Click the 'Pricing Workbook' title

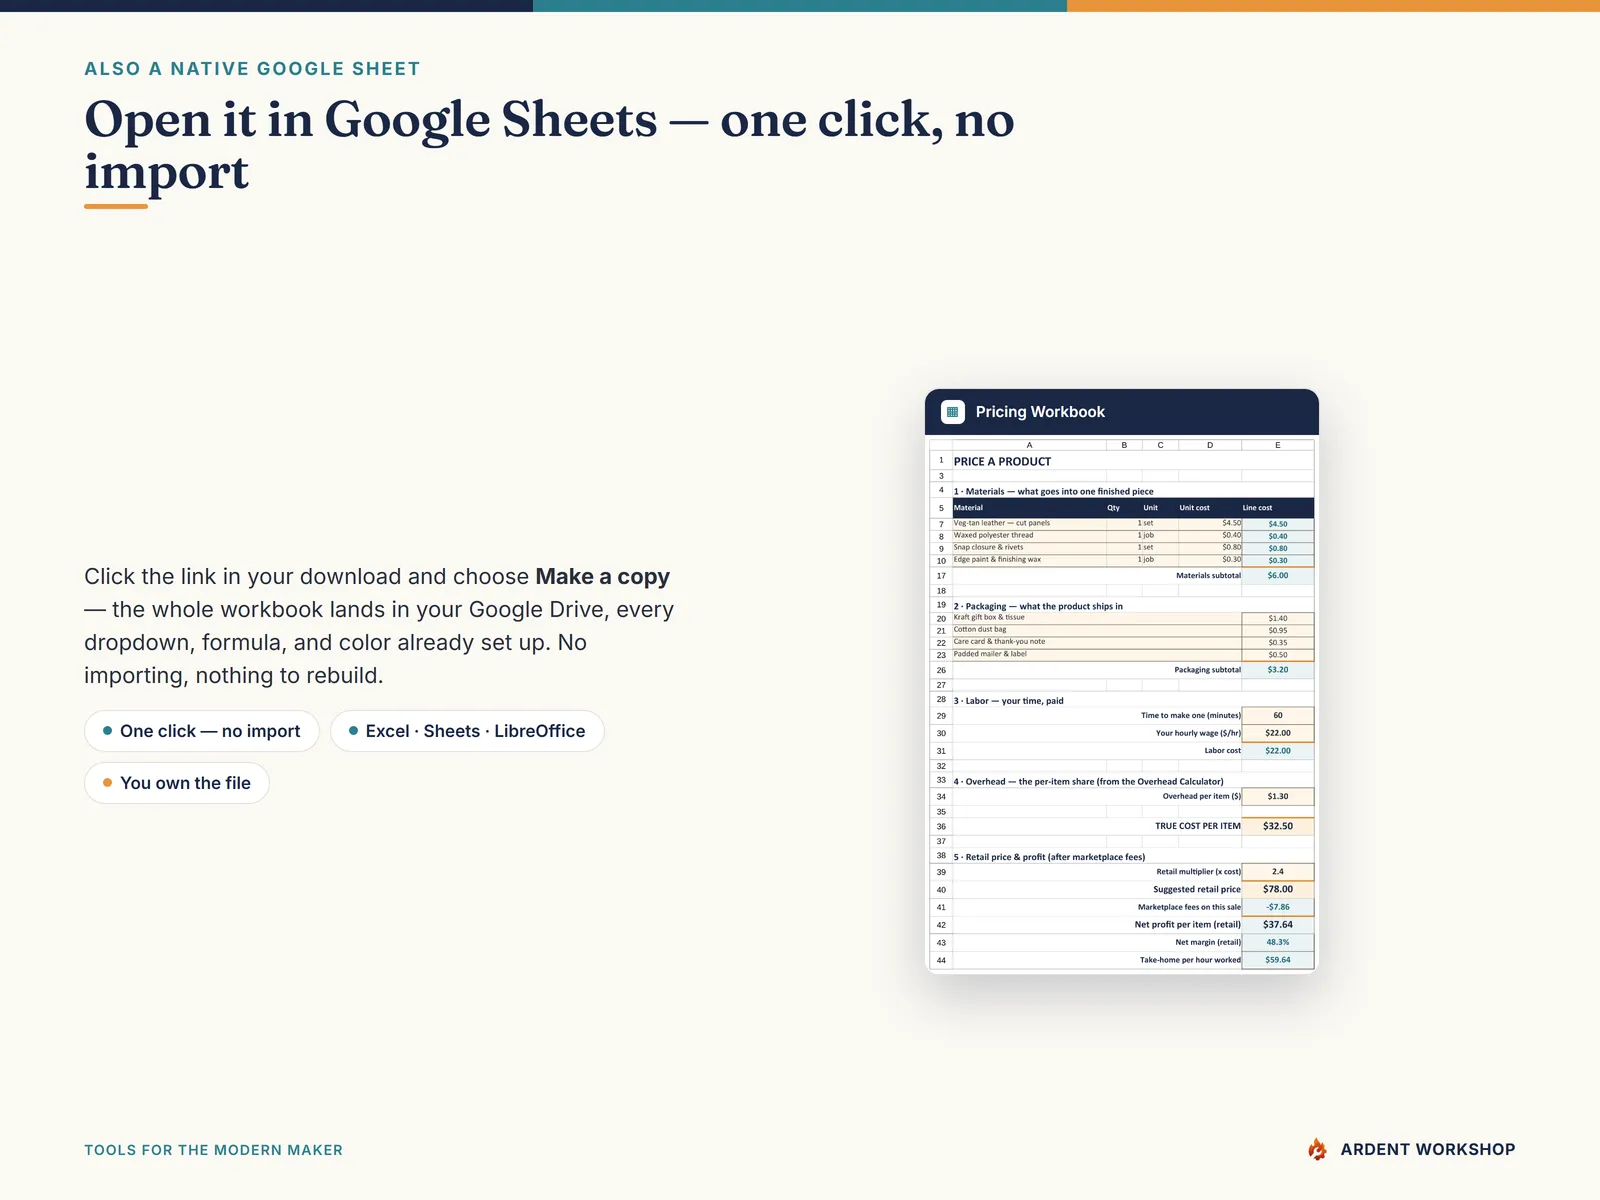[x=1040, y=412]
